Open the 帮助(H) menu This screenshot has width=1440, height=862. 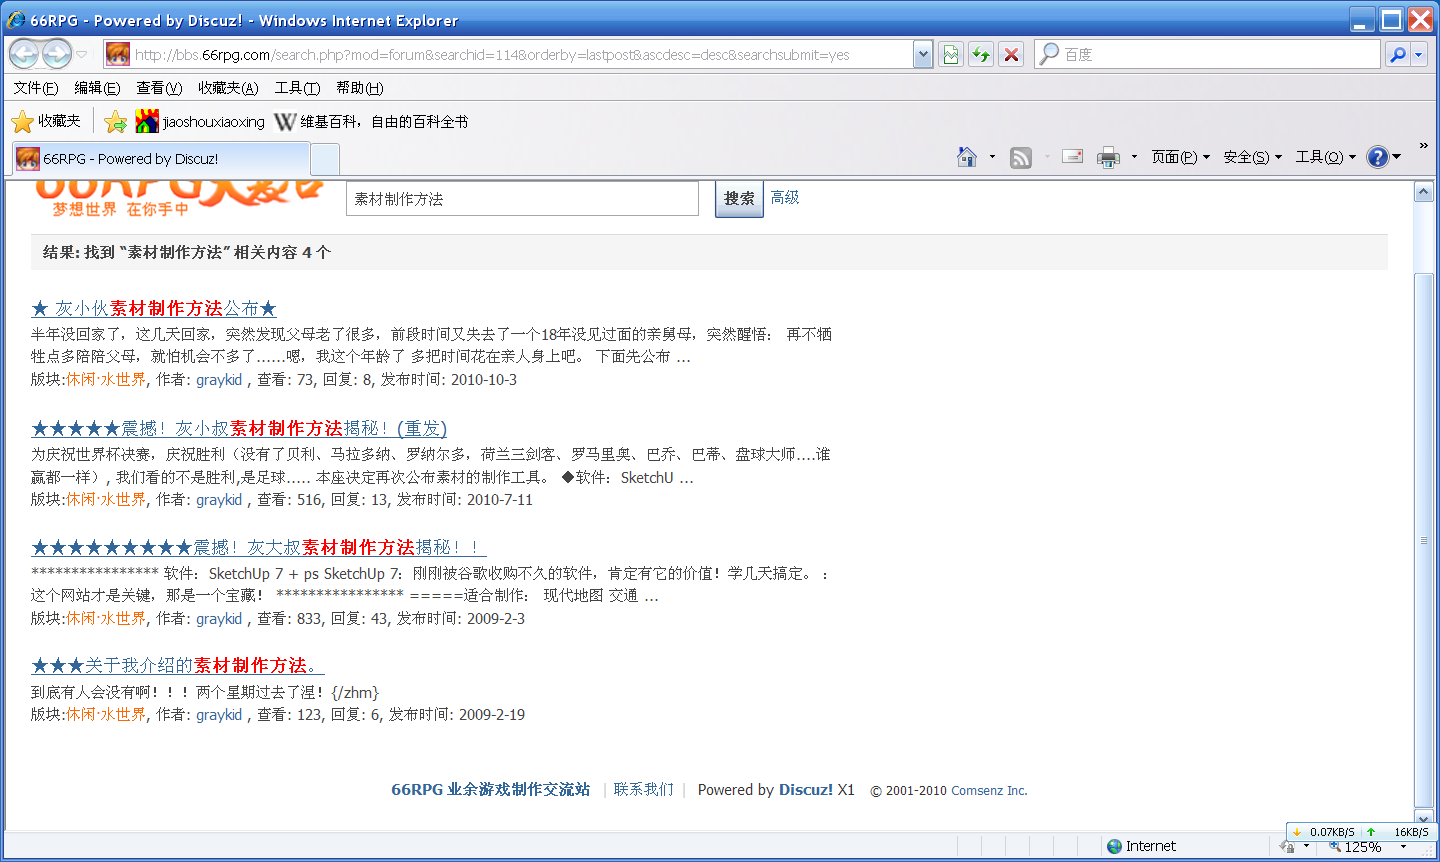coord(360,88)
